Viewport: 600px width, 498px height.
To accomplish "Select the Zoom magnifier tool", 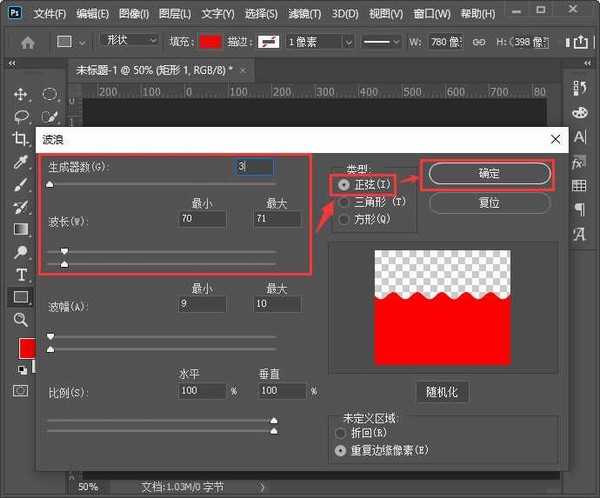I will (20, 320).
